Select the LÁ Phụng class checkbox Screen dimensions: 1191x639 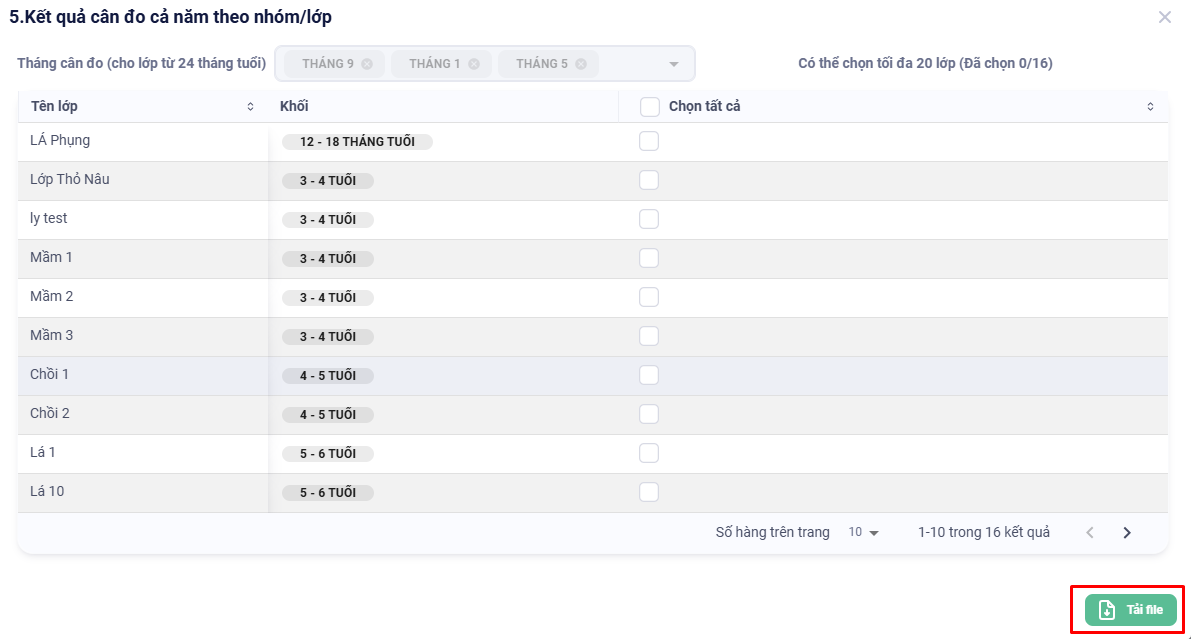click(649, 141)
